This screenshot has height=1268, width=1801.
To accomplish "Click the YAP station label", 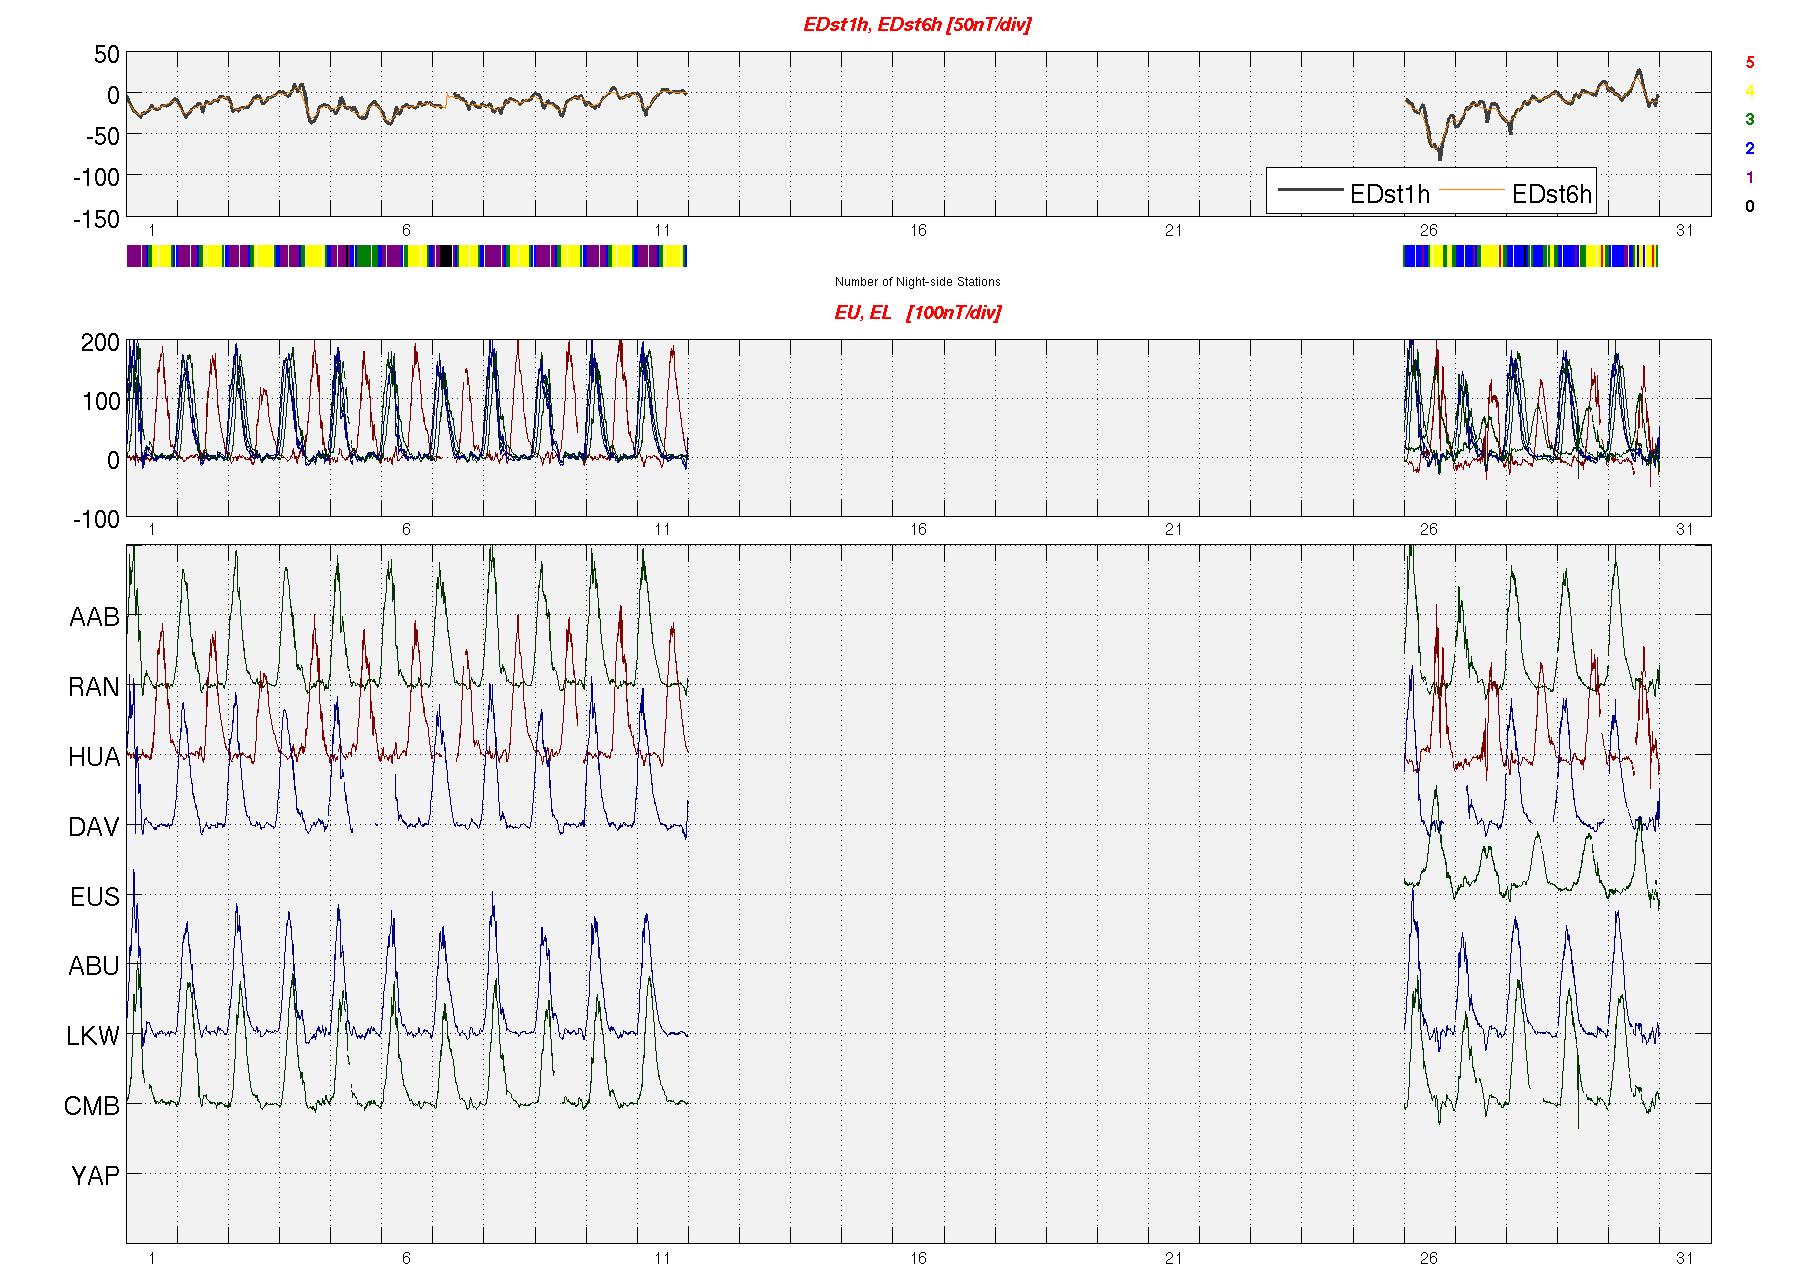I will click(95, 1176).
